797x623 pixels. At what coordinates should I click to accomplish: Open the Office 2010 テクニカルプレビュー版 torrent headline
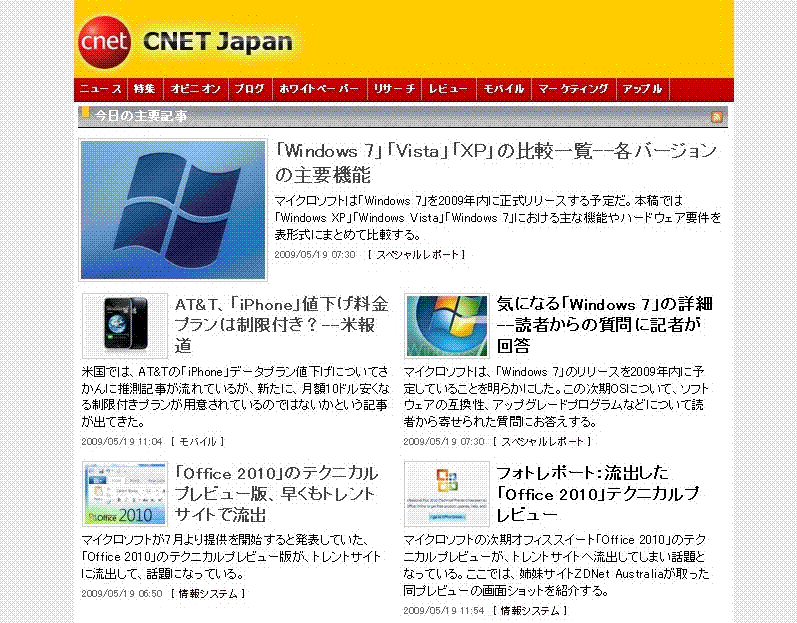[277, 493]
